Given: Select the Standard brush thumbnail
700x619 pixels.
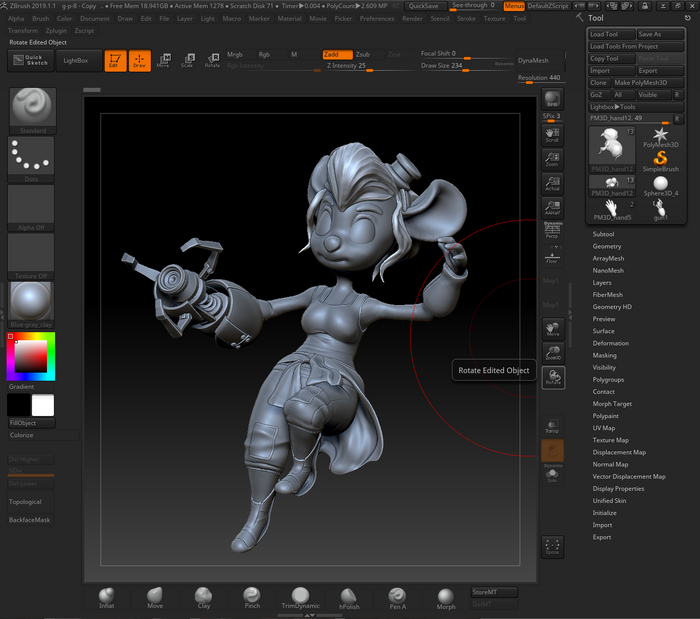Looking at the screenshot, I should click(x=33, y=107).
